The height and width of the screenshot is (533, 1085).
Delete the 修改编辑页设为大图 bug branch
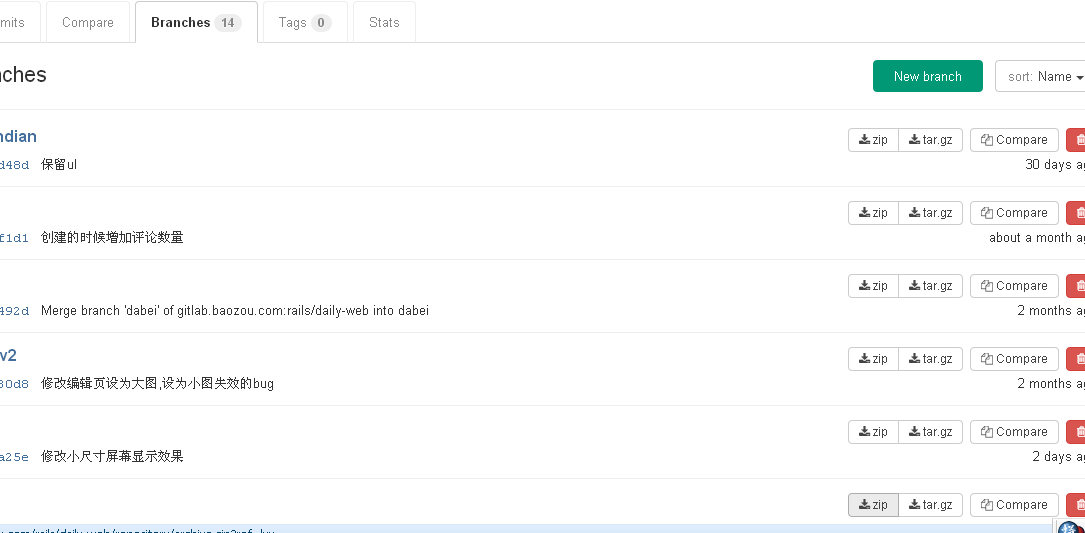(x=1076, y=359)
